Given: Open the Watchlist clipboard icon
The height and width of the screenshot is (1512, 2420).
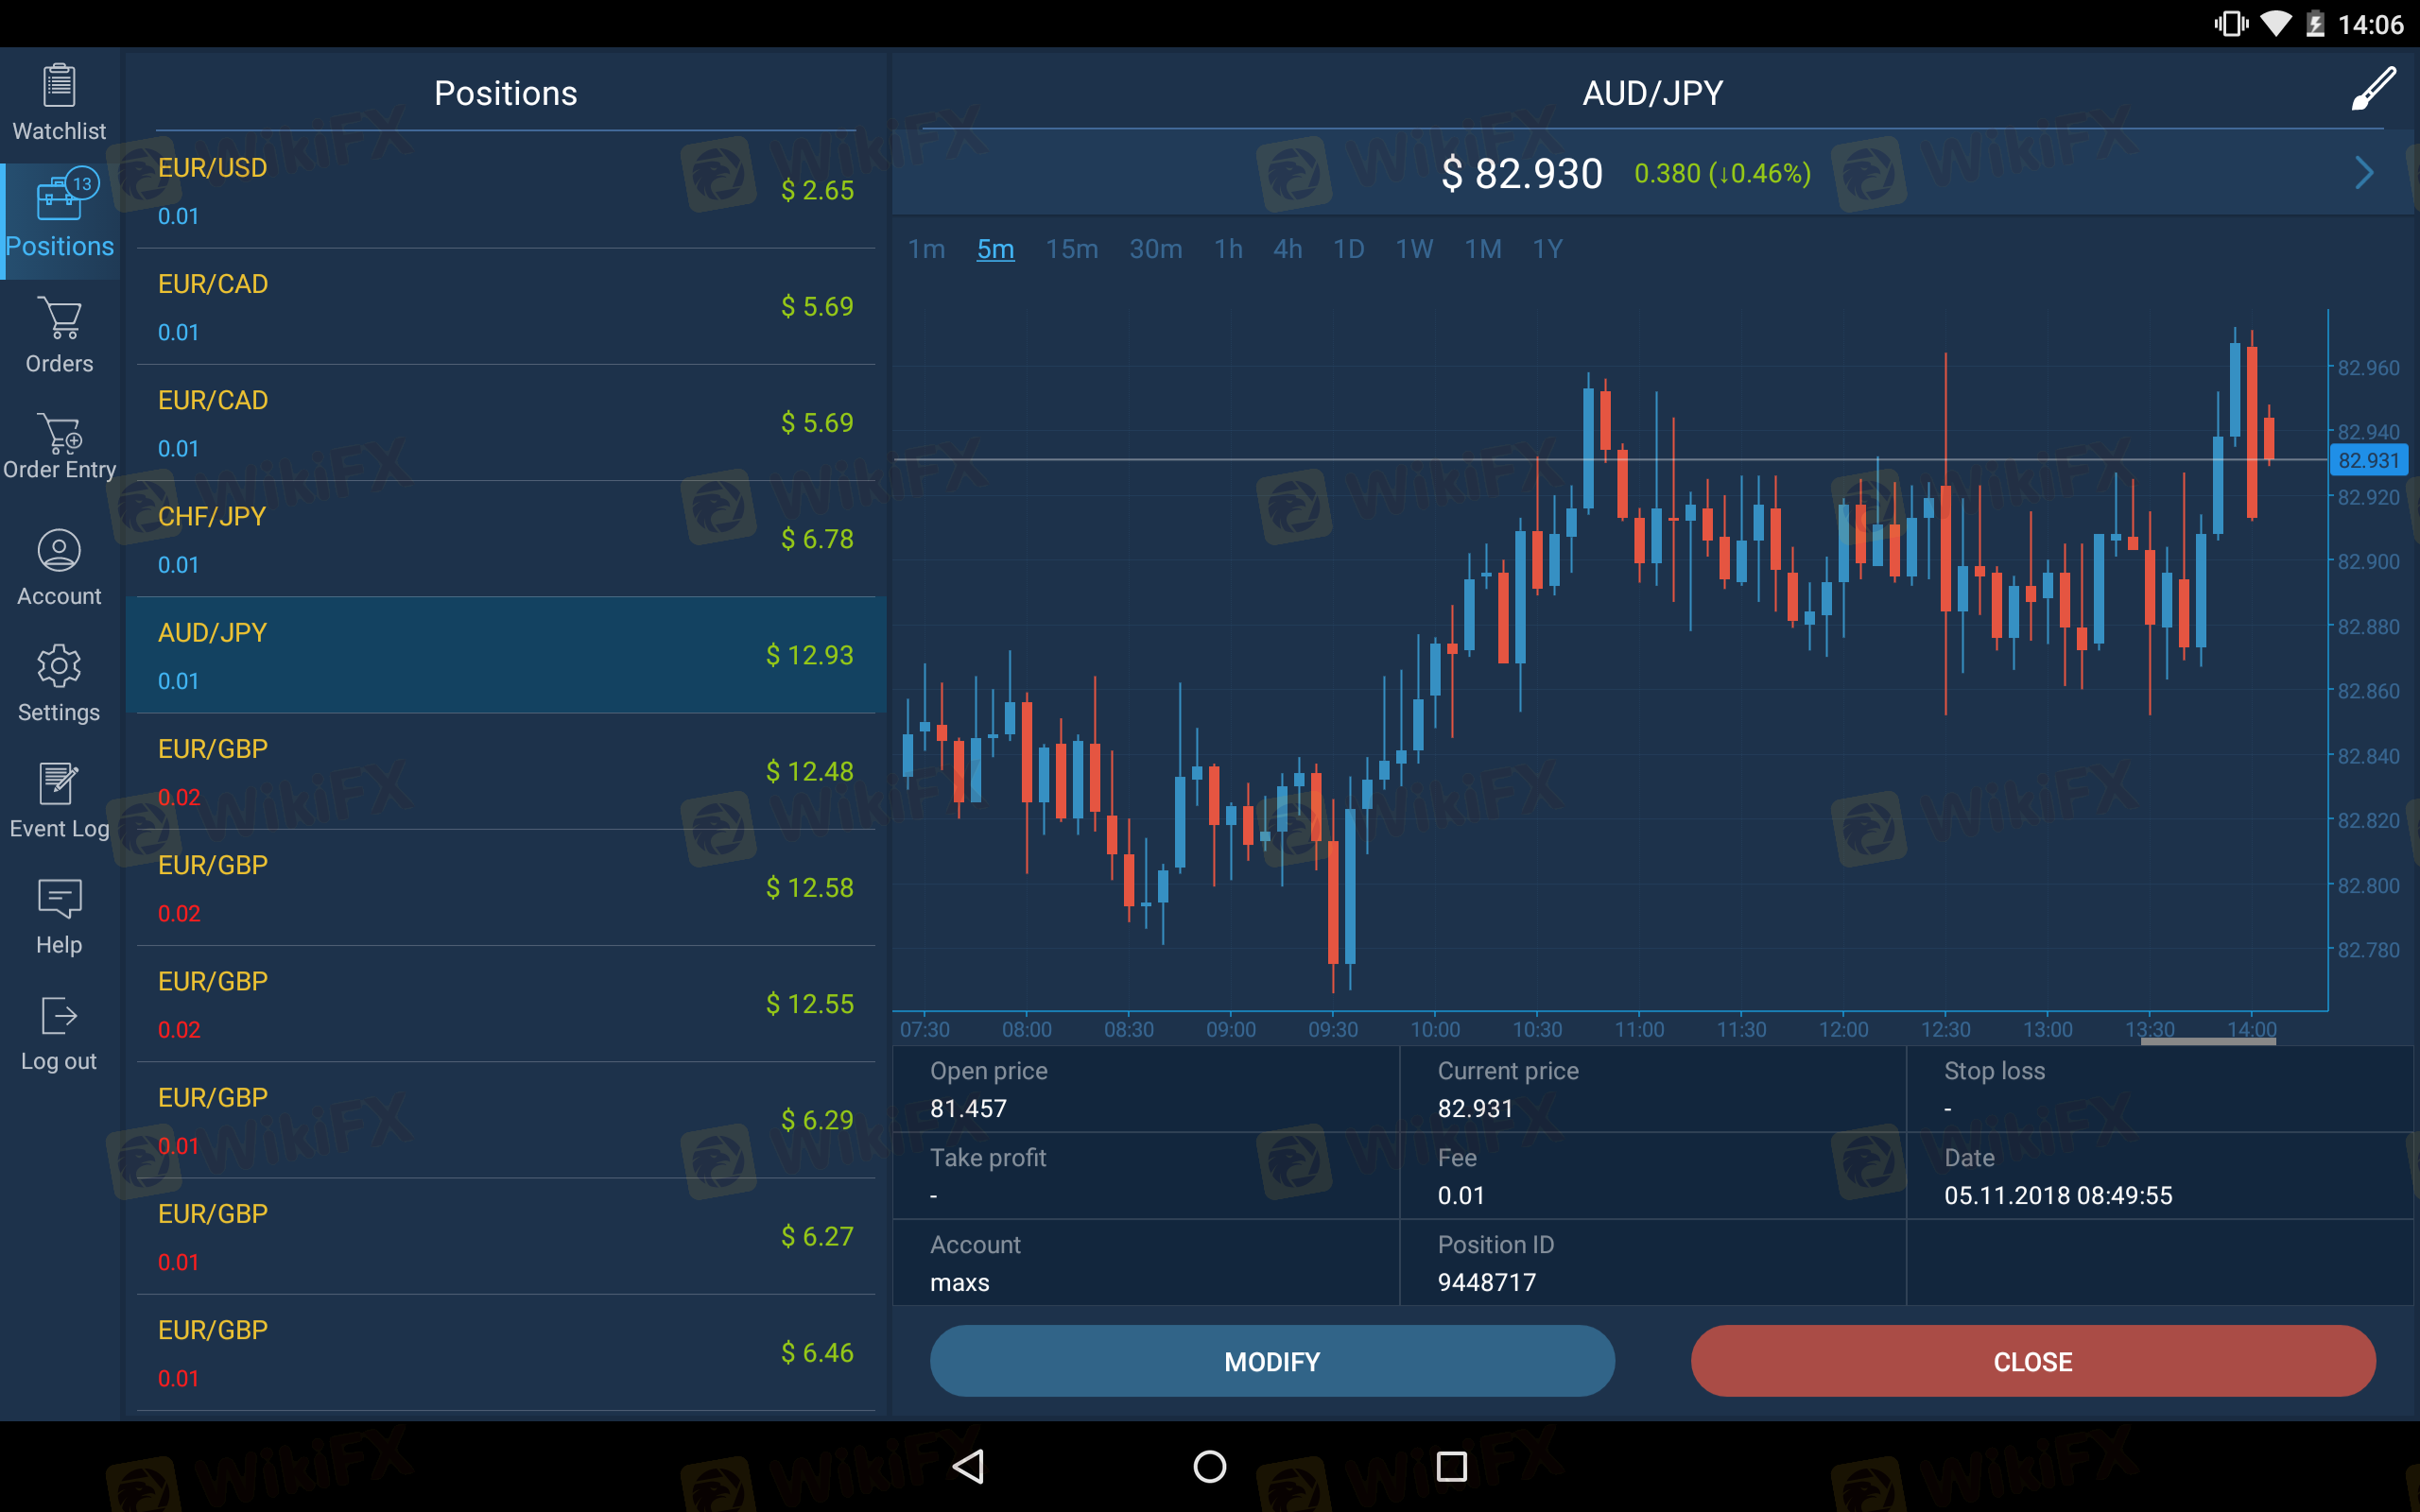Looking at the screenshot, I should click(59, 86).
